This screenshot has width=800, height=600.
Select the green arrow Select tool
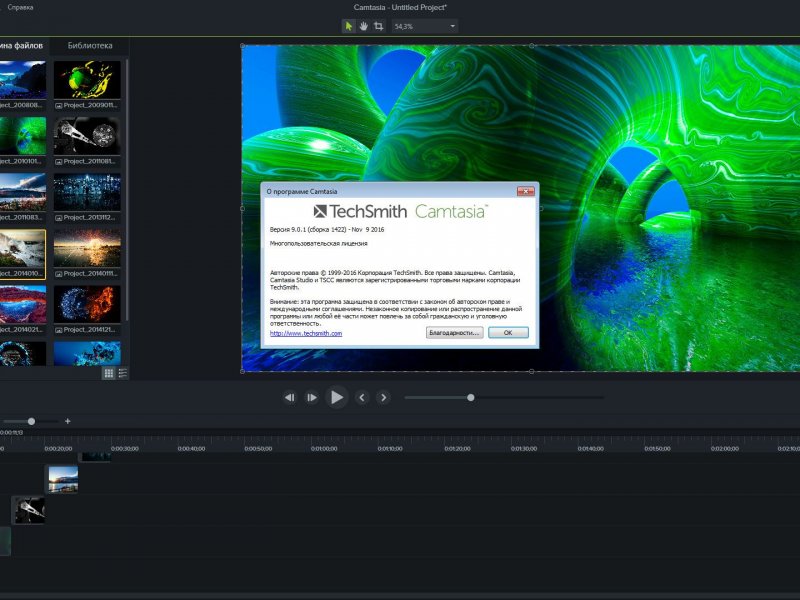coord(348,26)
